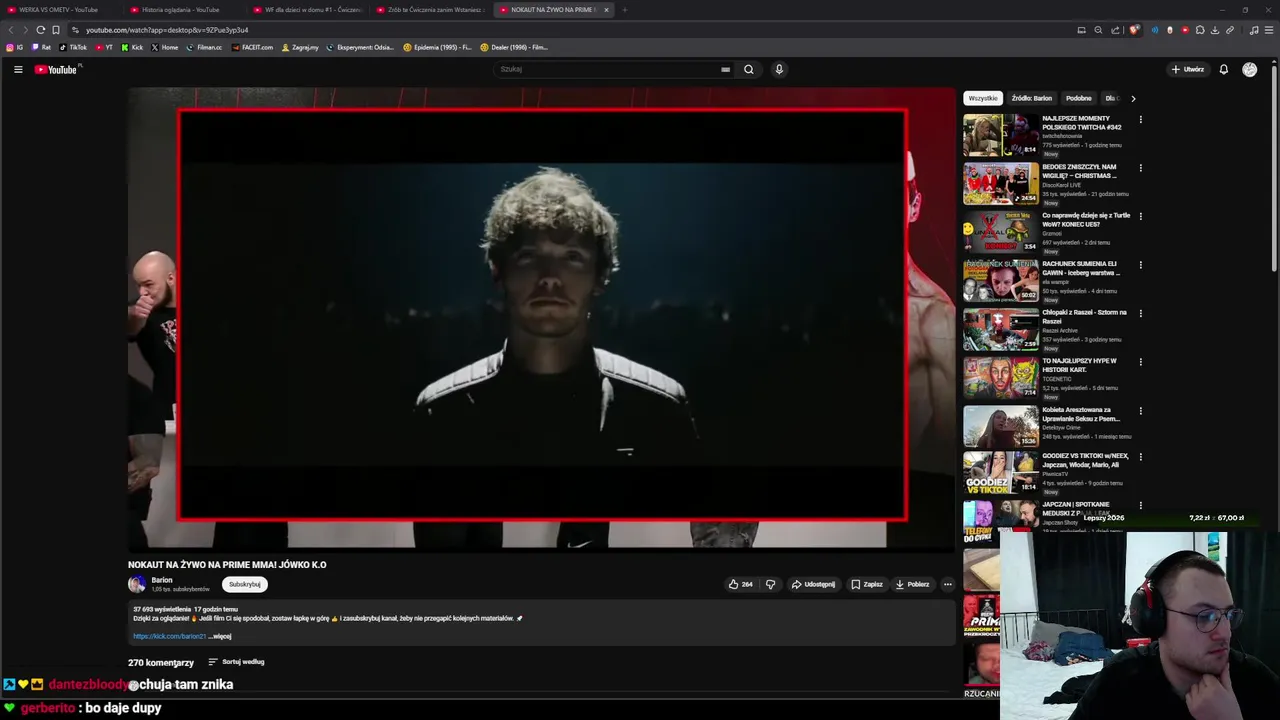Open the GOODIEZ VS TIKTOK video thumbnail

click(1001, 474)
